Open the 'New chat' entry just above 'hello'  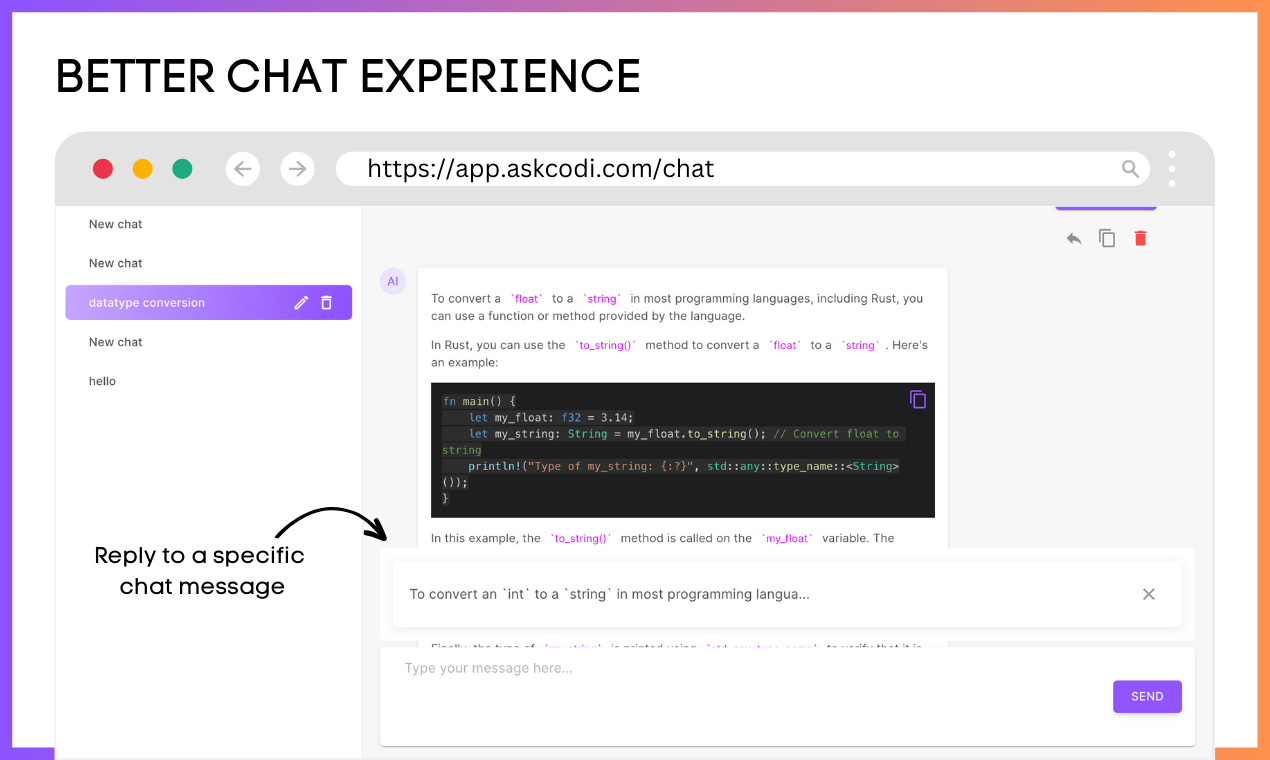coord(116,342)
